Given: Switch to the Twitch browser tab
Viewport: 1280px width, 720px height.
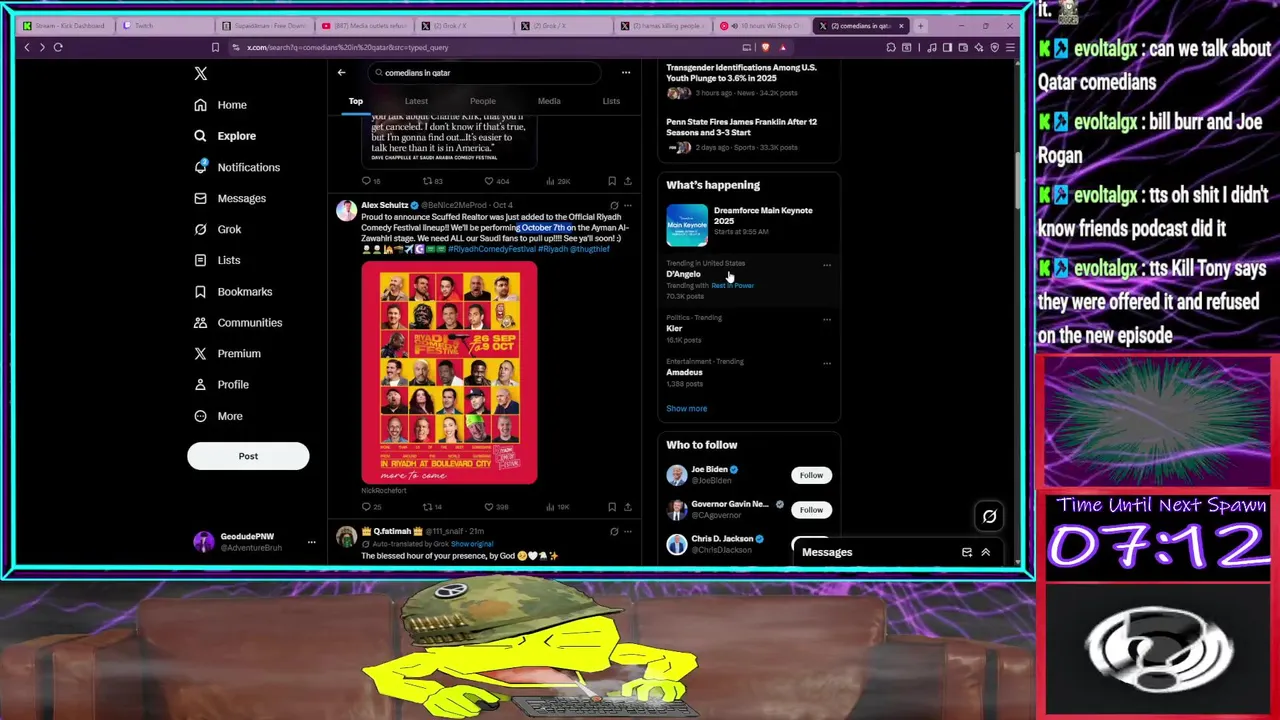Looking at the screenshot, I should [164, 25].
